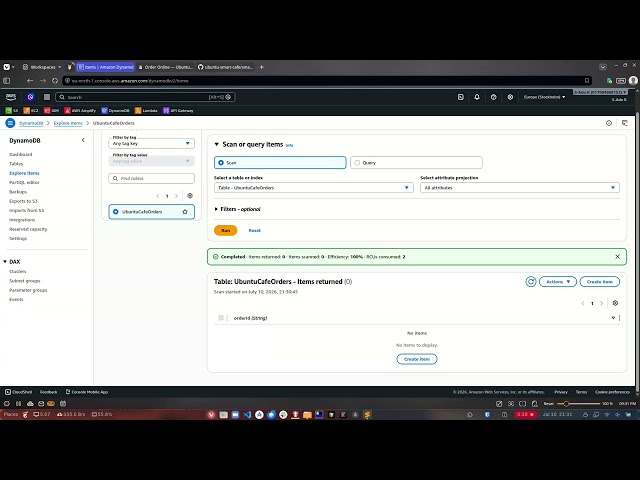Open the AWS Amplify favorites shortcut

[80, 111]
